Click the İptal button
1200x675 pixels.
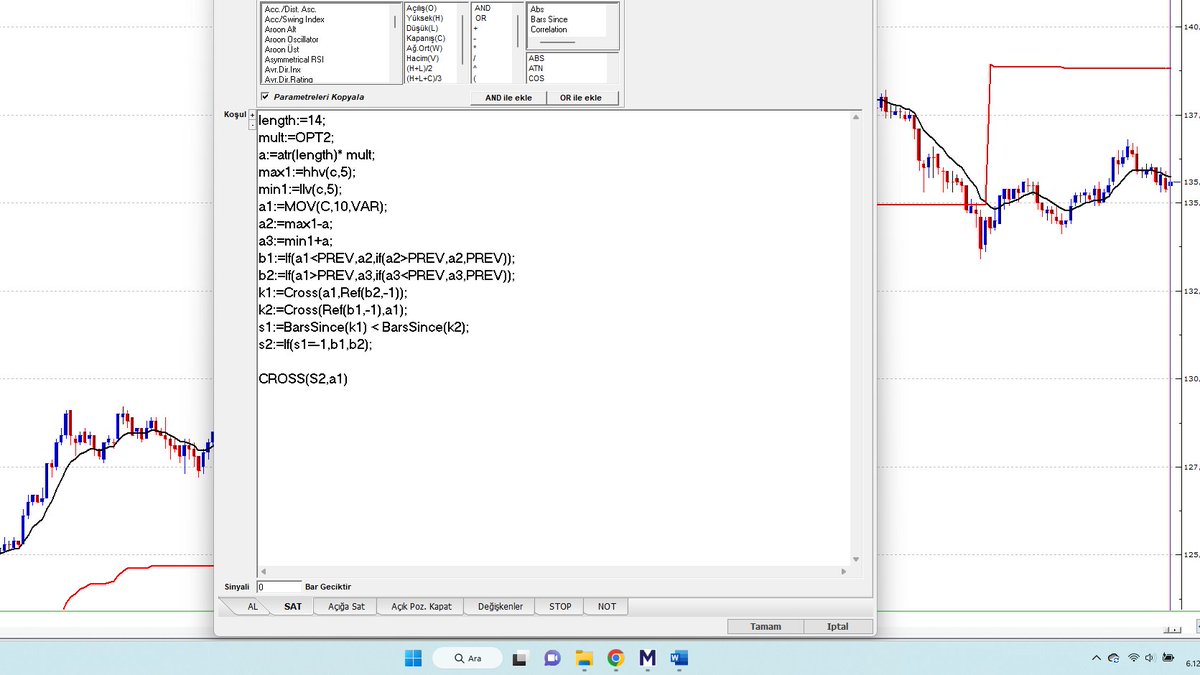tap(838, 627)
